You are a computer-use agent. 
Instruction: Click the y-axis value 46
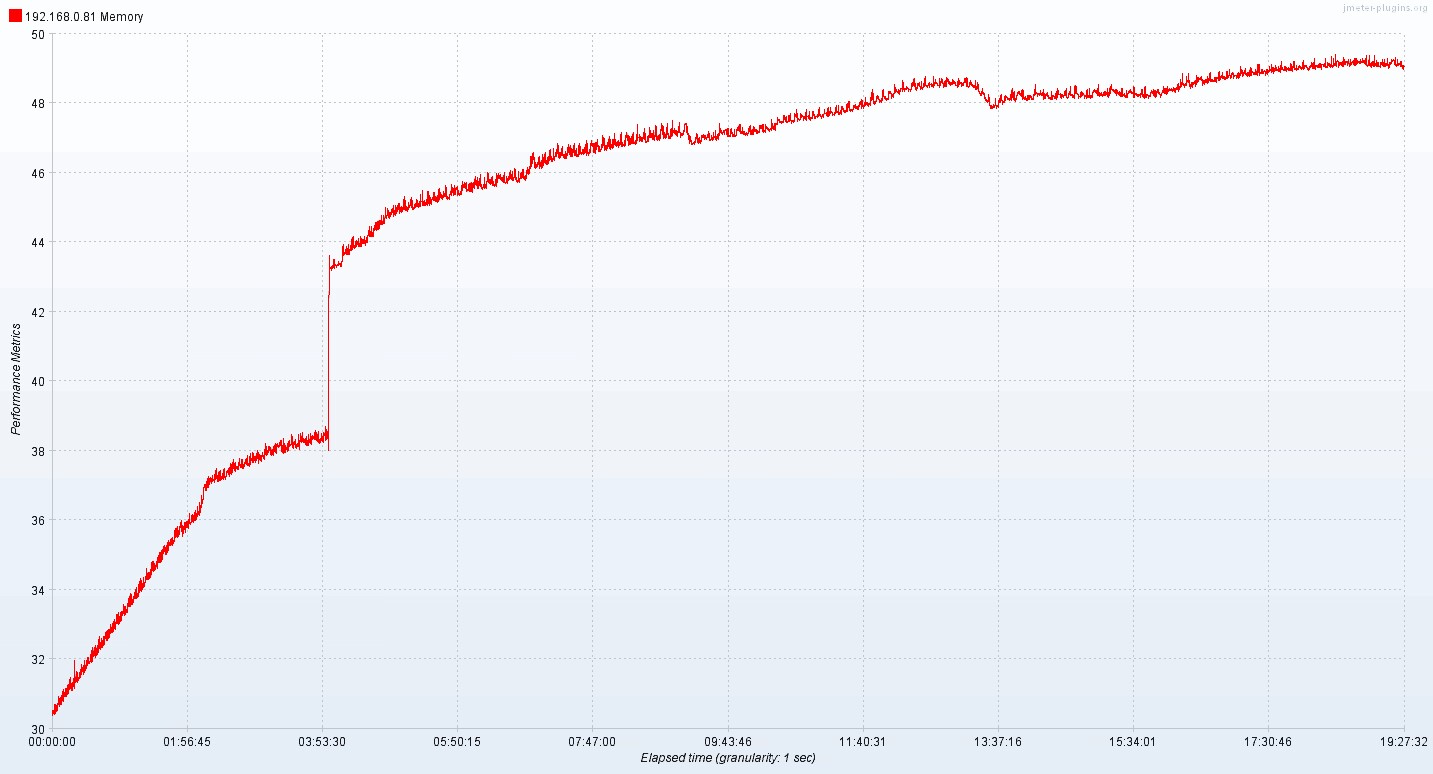click(39, 173)
